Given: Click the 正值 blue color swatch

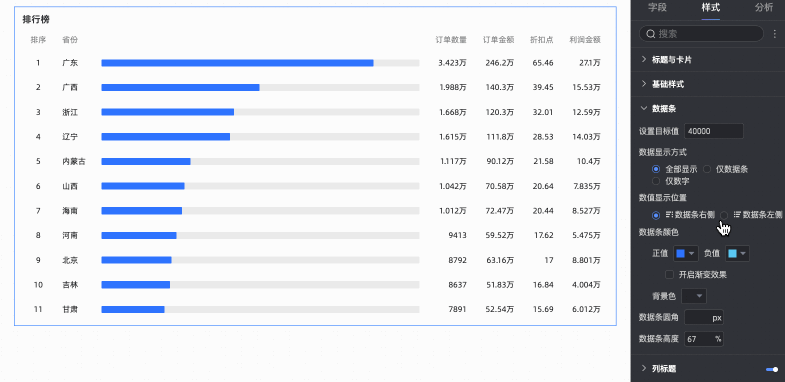Looking at the screenshot, I should (680, 253).
